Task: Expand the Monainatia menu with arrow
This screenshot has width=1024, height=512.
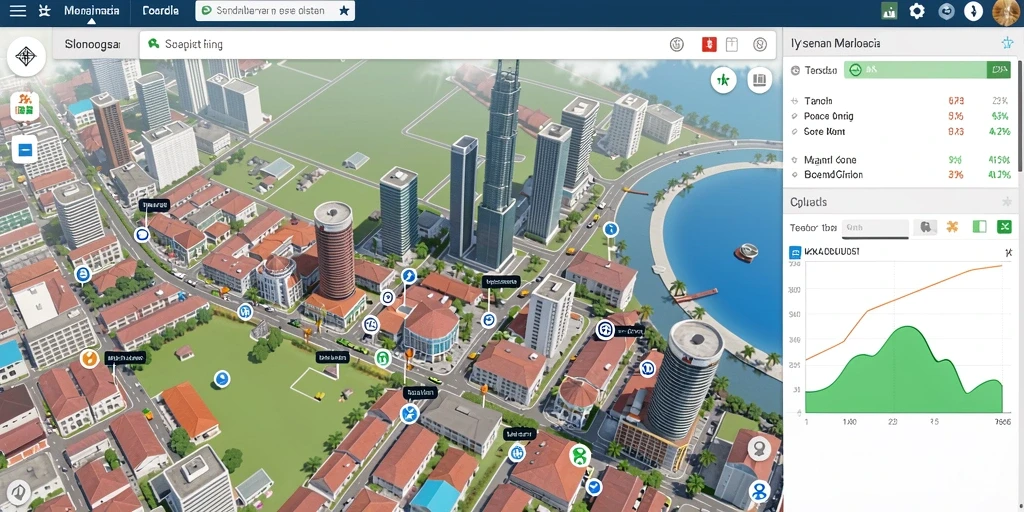Action: click(91, 12)
